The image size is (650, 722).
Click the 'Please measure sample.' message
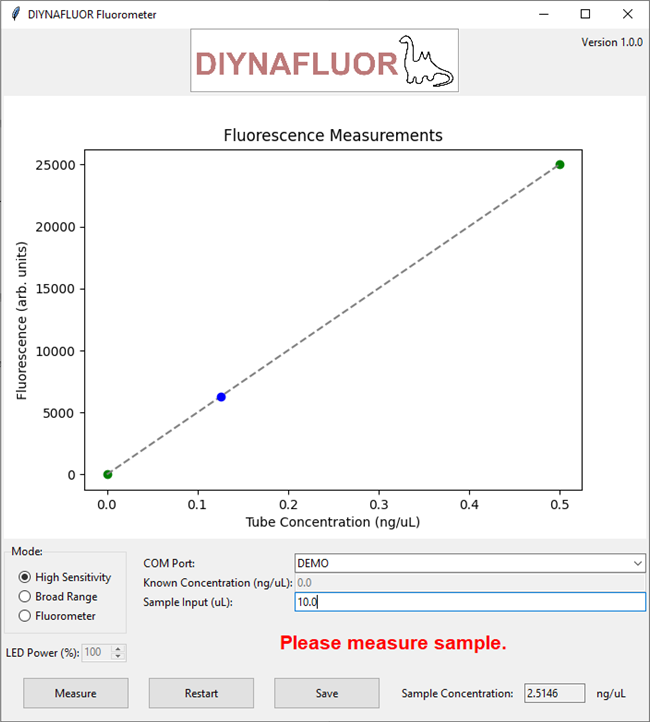393,643
